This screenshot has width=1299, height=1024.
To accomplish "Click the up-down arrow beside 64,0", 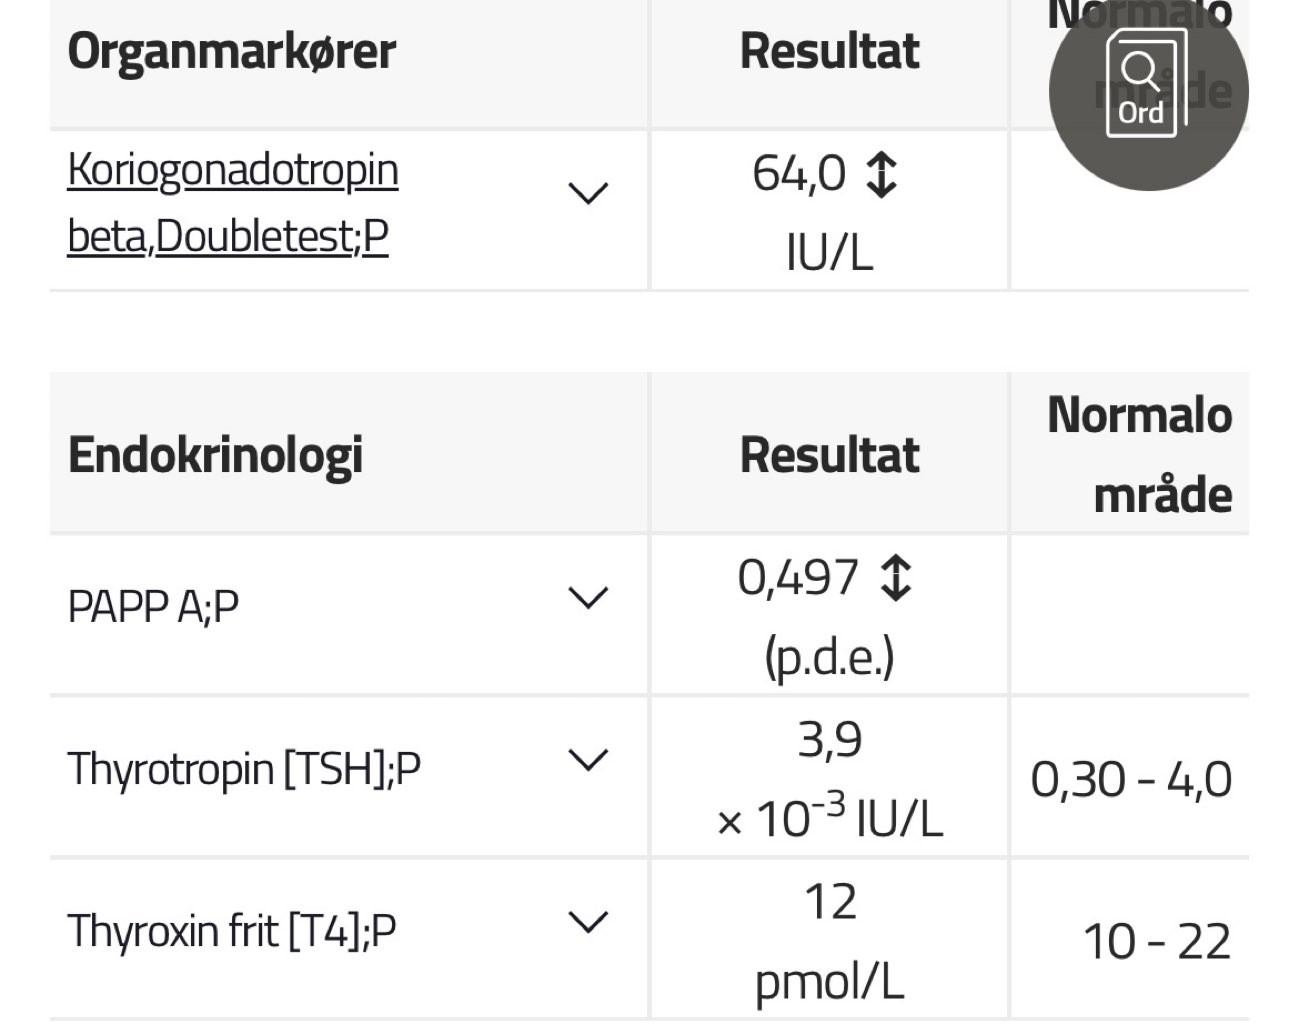I will click(880, 174).
